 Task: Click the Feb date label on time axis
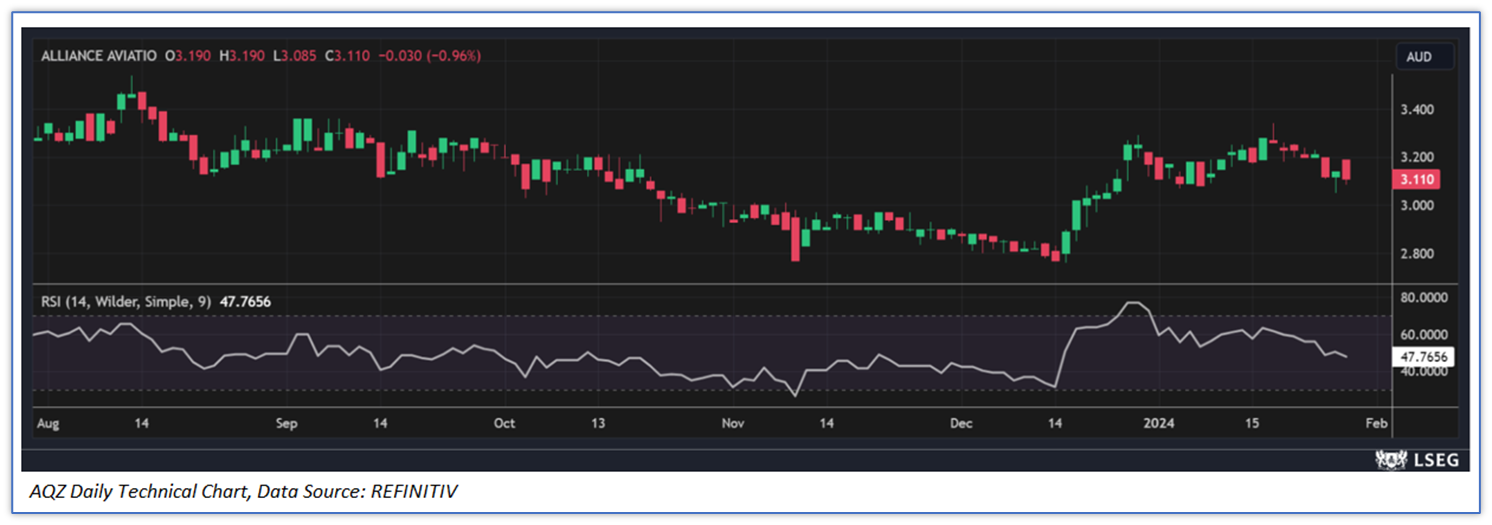pyautogui.click(x=1376, y=423)
